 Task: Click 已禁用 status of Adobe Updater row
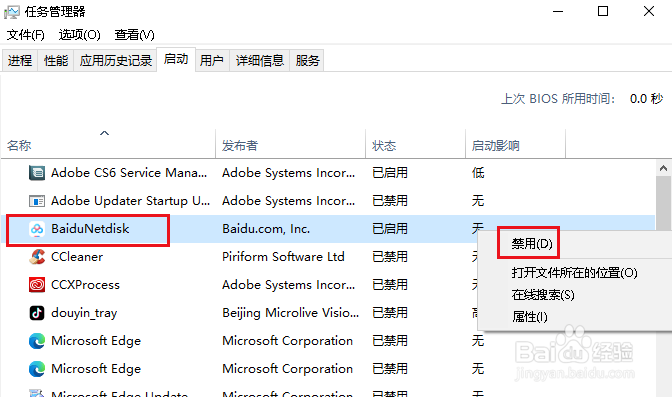(390, 201)
